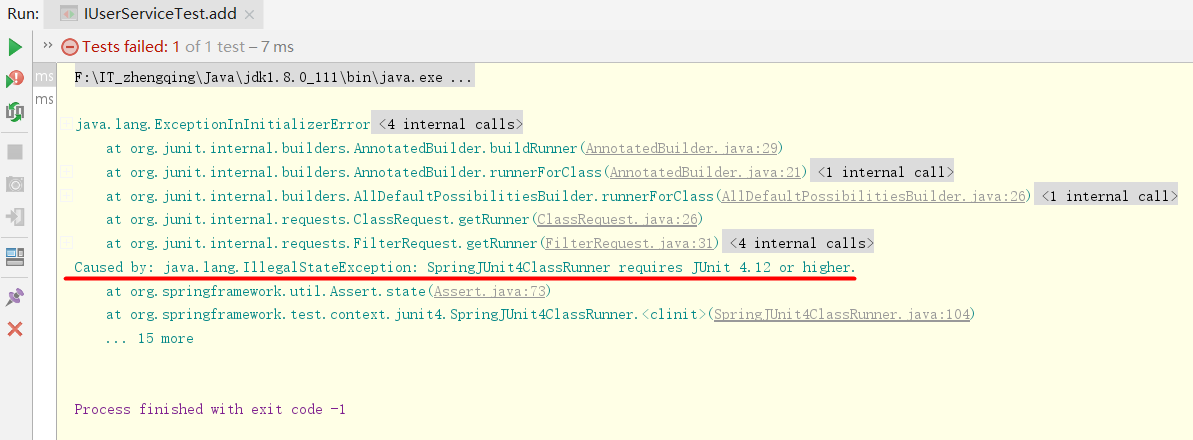This screenshot has width=1193, height=440.
Task: Open link AnnotatedBuilder.java:21
Action: pos(705,172)
